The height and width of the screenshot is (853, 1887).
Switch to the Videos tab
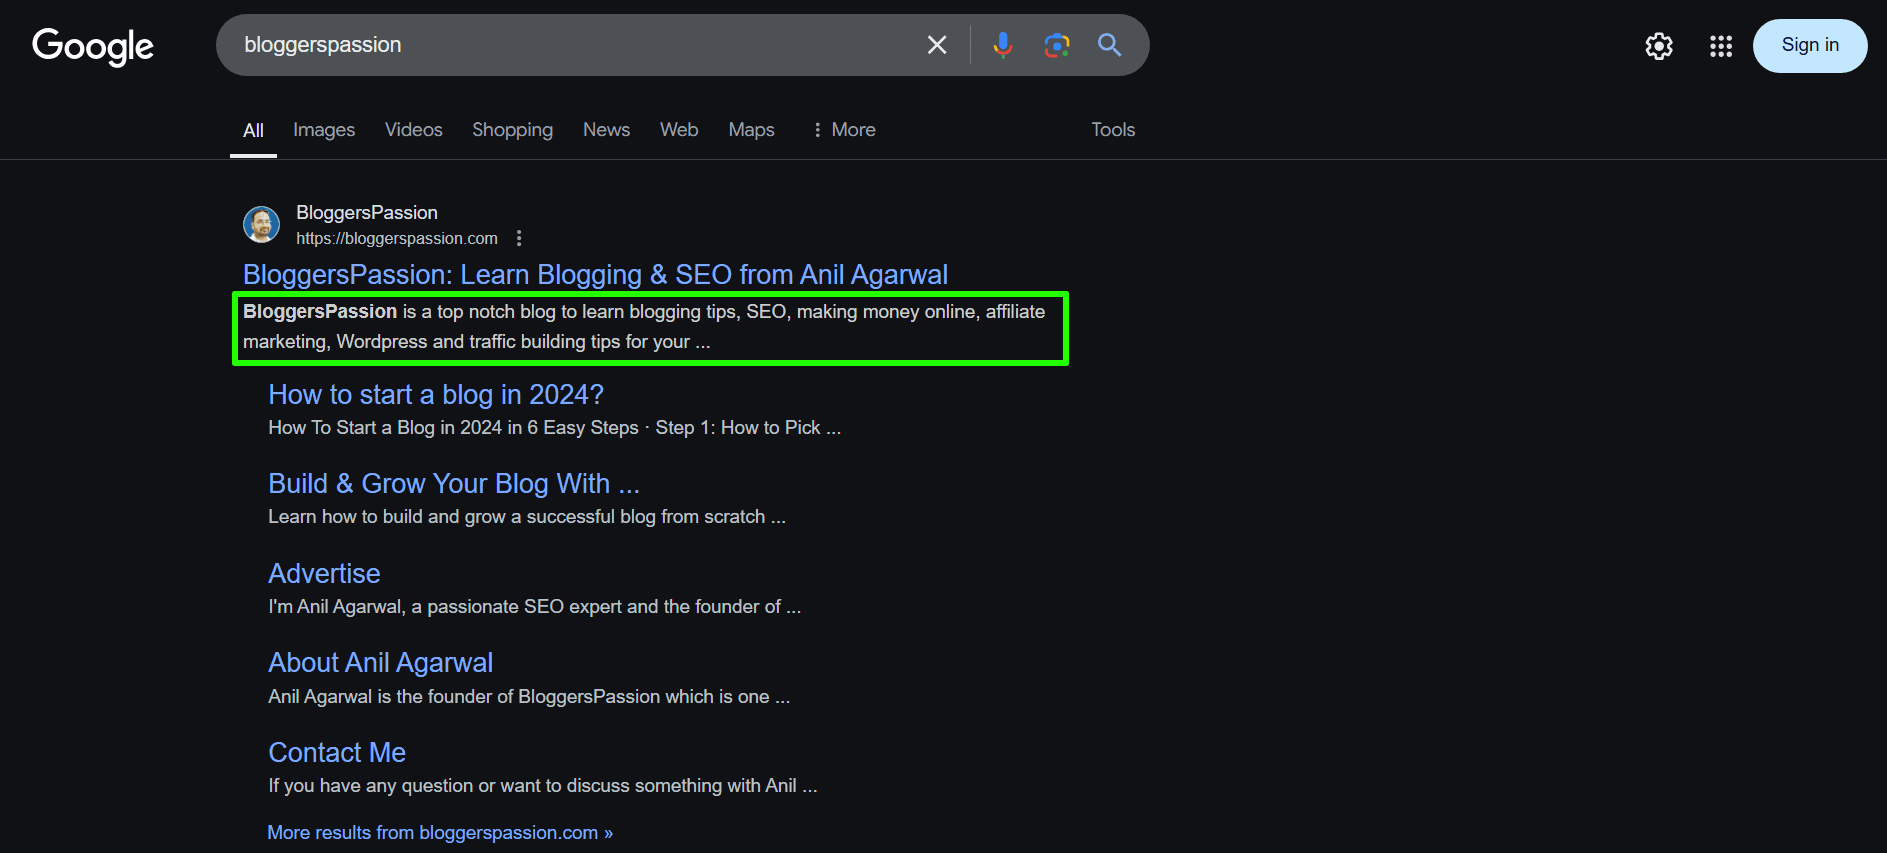click(x=414, y=130)
